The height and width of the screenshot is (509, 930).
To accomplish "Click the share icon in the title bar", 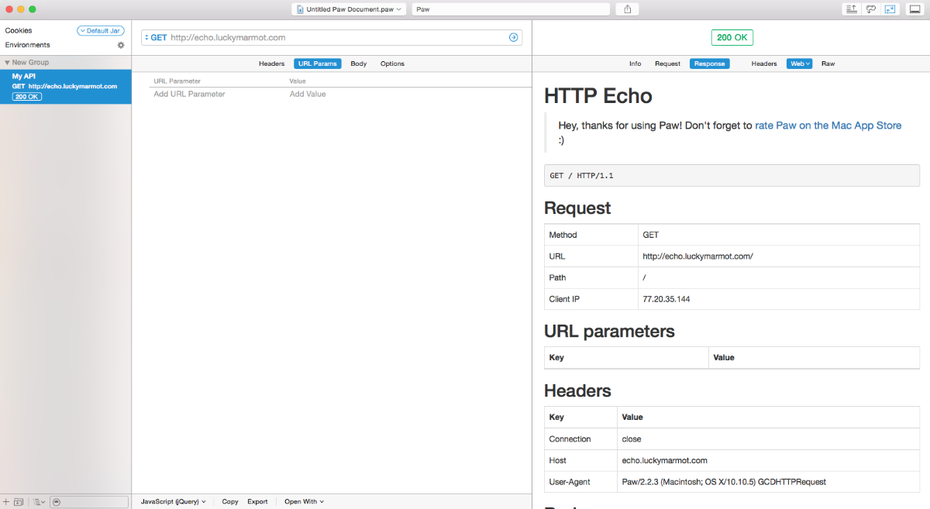I will [627, 9].
